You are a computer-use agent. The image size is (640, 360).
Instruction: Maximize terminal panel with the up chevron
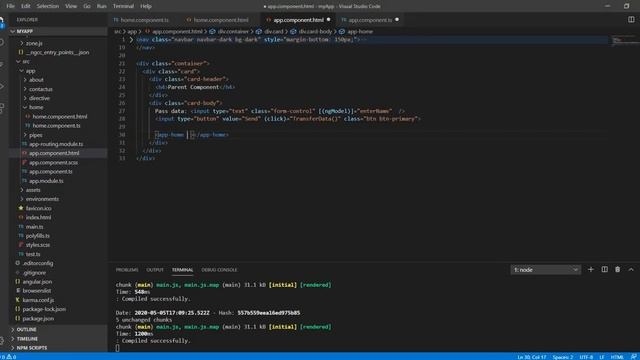pyautogui.click(x=631, y=269)
